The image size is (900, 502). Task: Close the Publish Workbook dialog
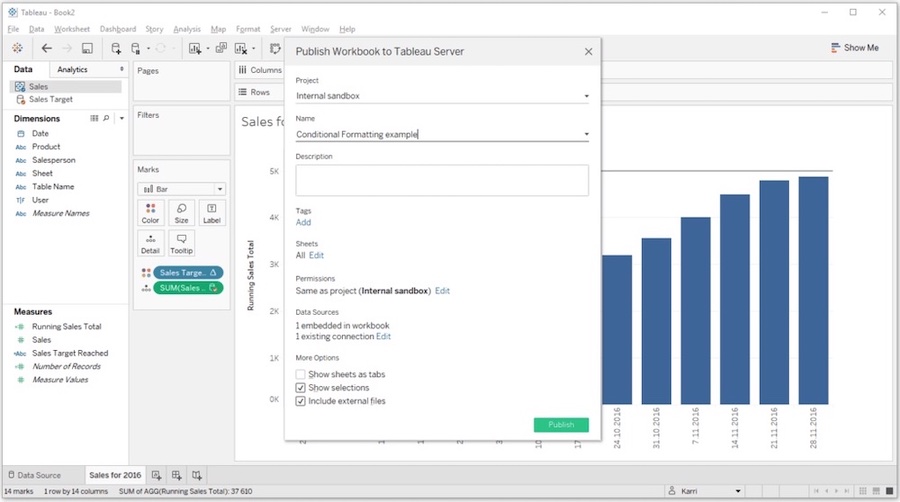[588, 52]
